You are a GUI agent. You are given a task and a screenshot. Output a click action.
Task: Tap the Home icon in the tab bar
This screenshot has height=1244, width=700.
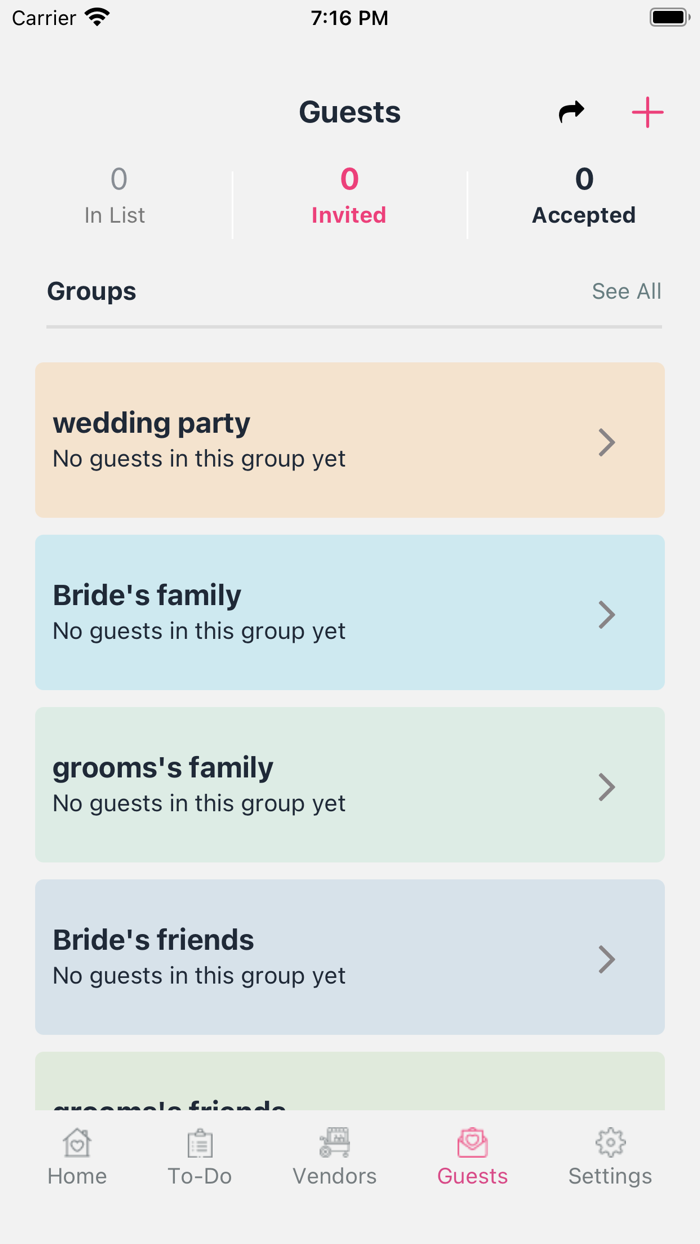tap(76, 1141)
